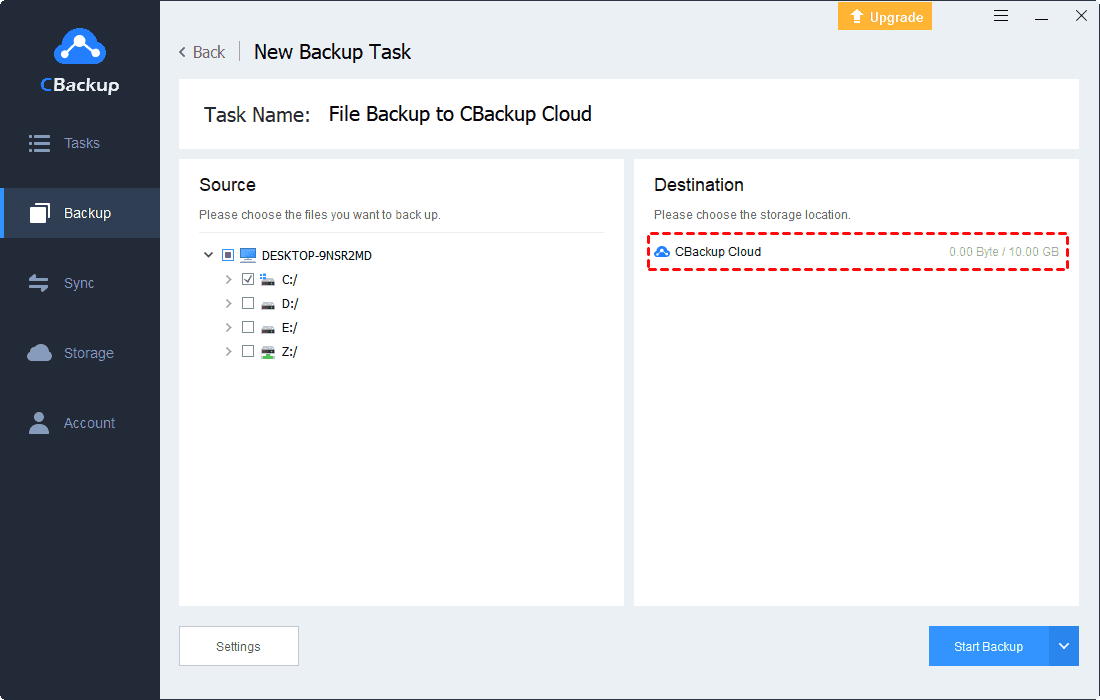The height and width of the screenshot is (700, 1100).
Task: Click the Storage cloud icon in sidebar
Action: (39, 353)
